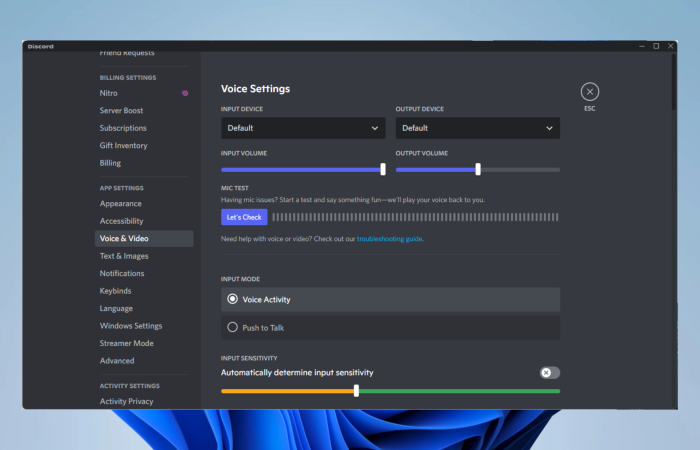The width and height of the screenshot is (700, 450).
Task: Click the input sensitivity slider handle
Action: tap(356, 391)
